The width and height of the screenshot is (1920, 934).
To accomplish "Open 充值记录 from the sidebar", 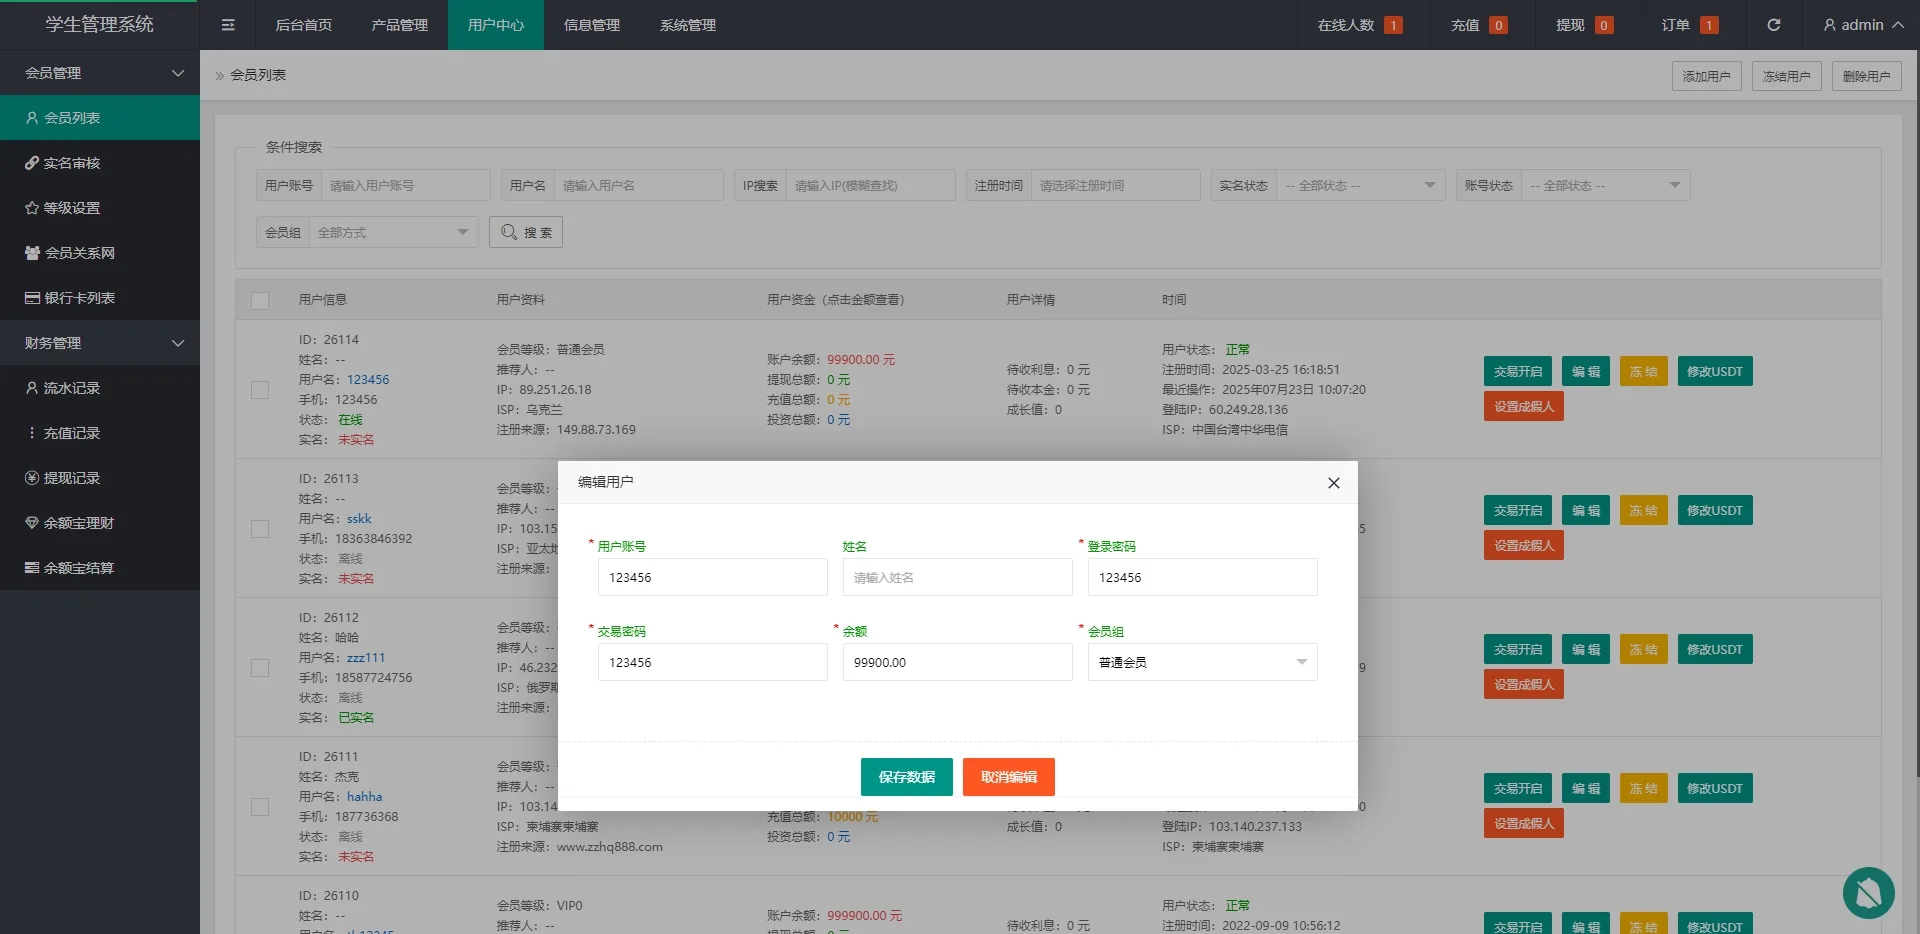I will [72, 432].
